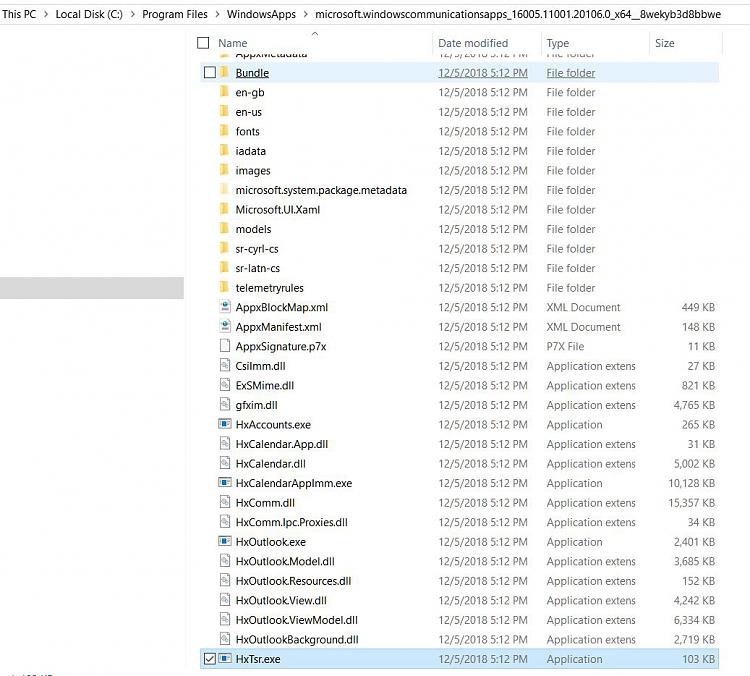The width and height of the screenshot is (750, 676).
Task: Select file name HxComm.Ipc.Proxies.dll
Action: coord(292,522)
